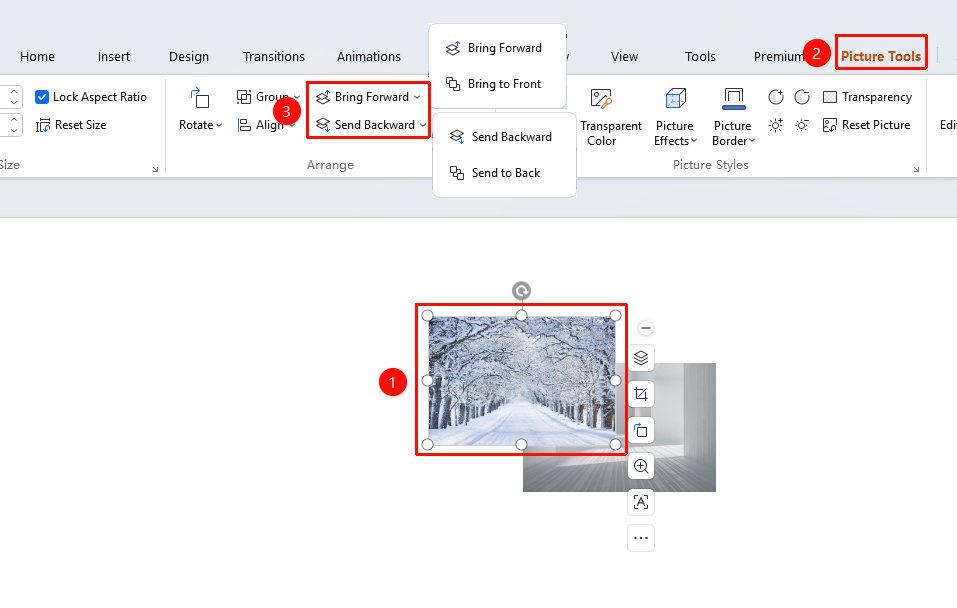Open the Picture Styles dialog launcher
The width and height of the screenshot is (957, 608).
[916, 169]
